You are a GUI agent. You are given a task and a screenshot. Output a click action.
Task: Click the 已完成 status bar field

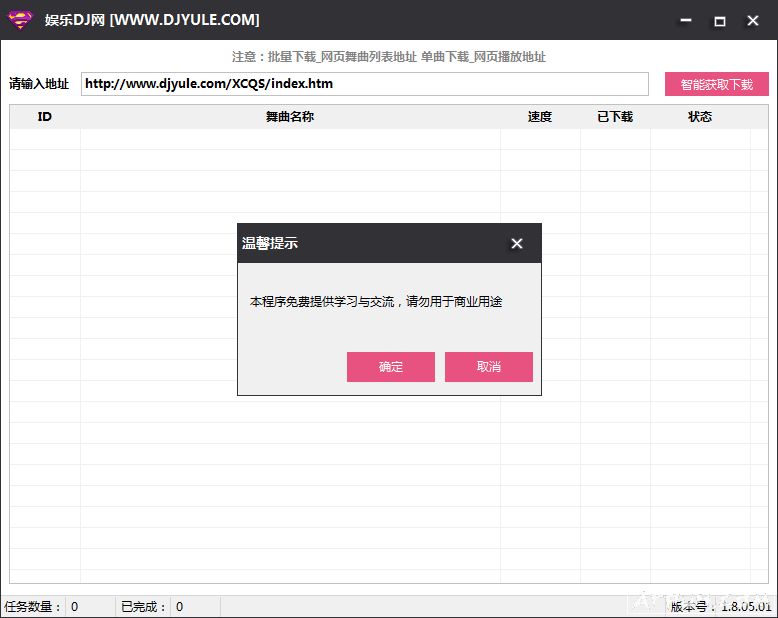pyautogui.click(x=146, y=607)
